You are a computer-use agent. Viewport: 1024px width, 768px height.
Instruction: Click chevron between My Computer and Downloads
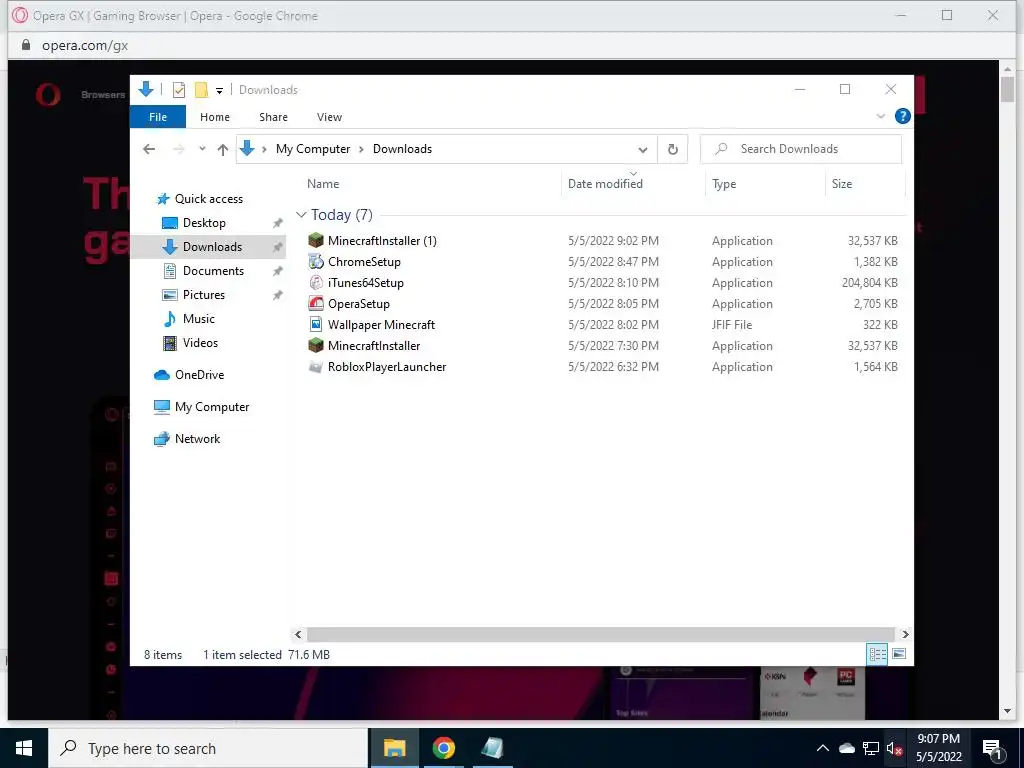pos(361,150)
